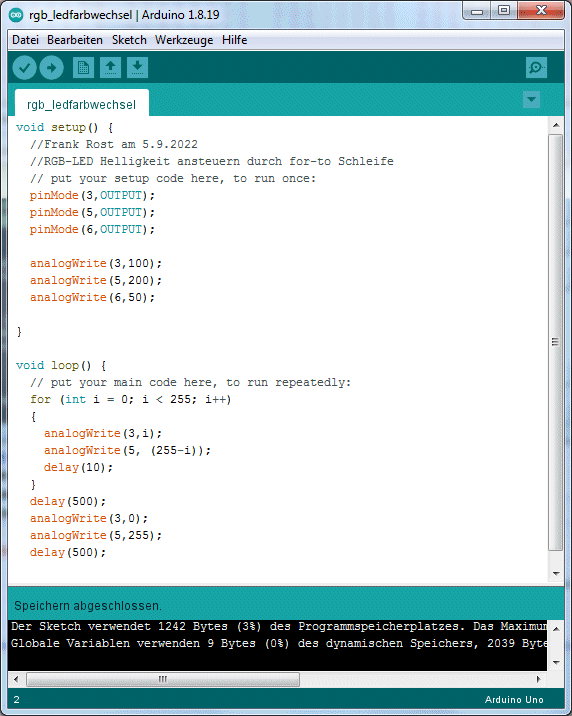Open the Hilfe menu

(235, 40)
